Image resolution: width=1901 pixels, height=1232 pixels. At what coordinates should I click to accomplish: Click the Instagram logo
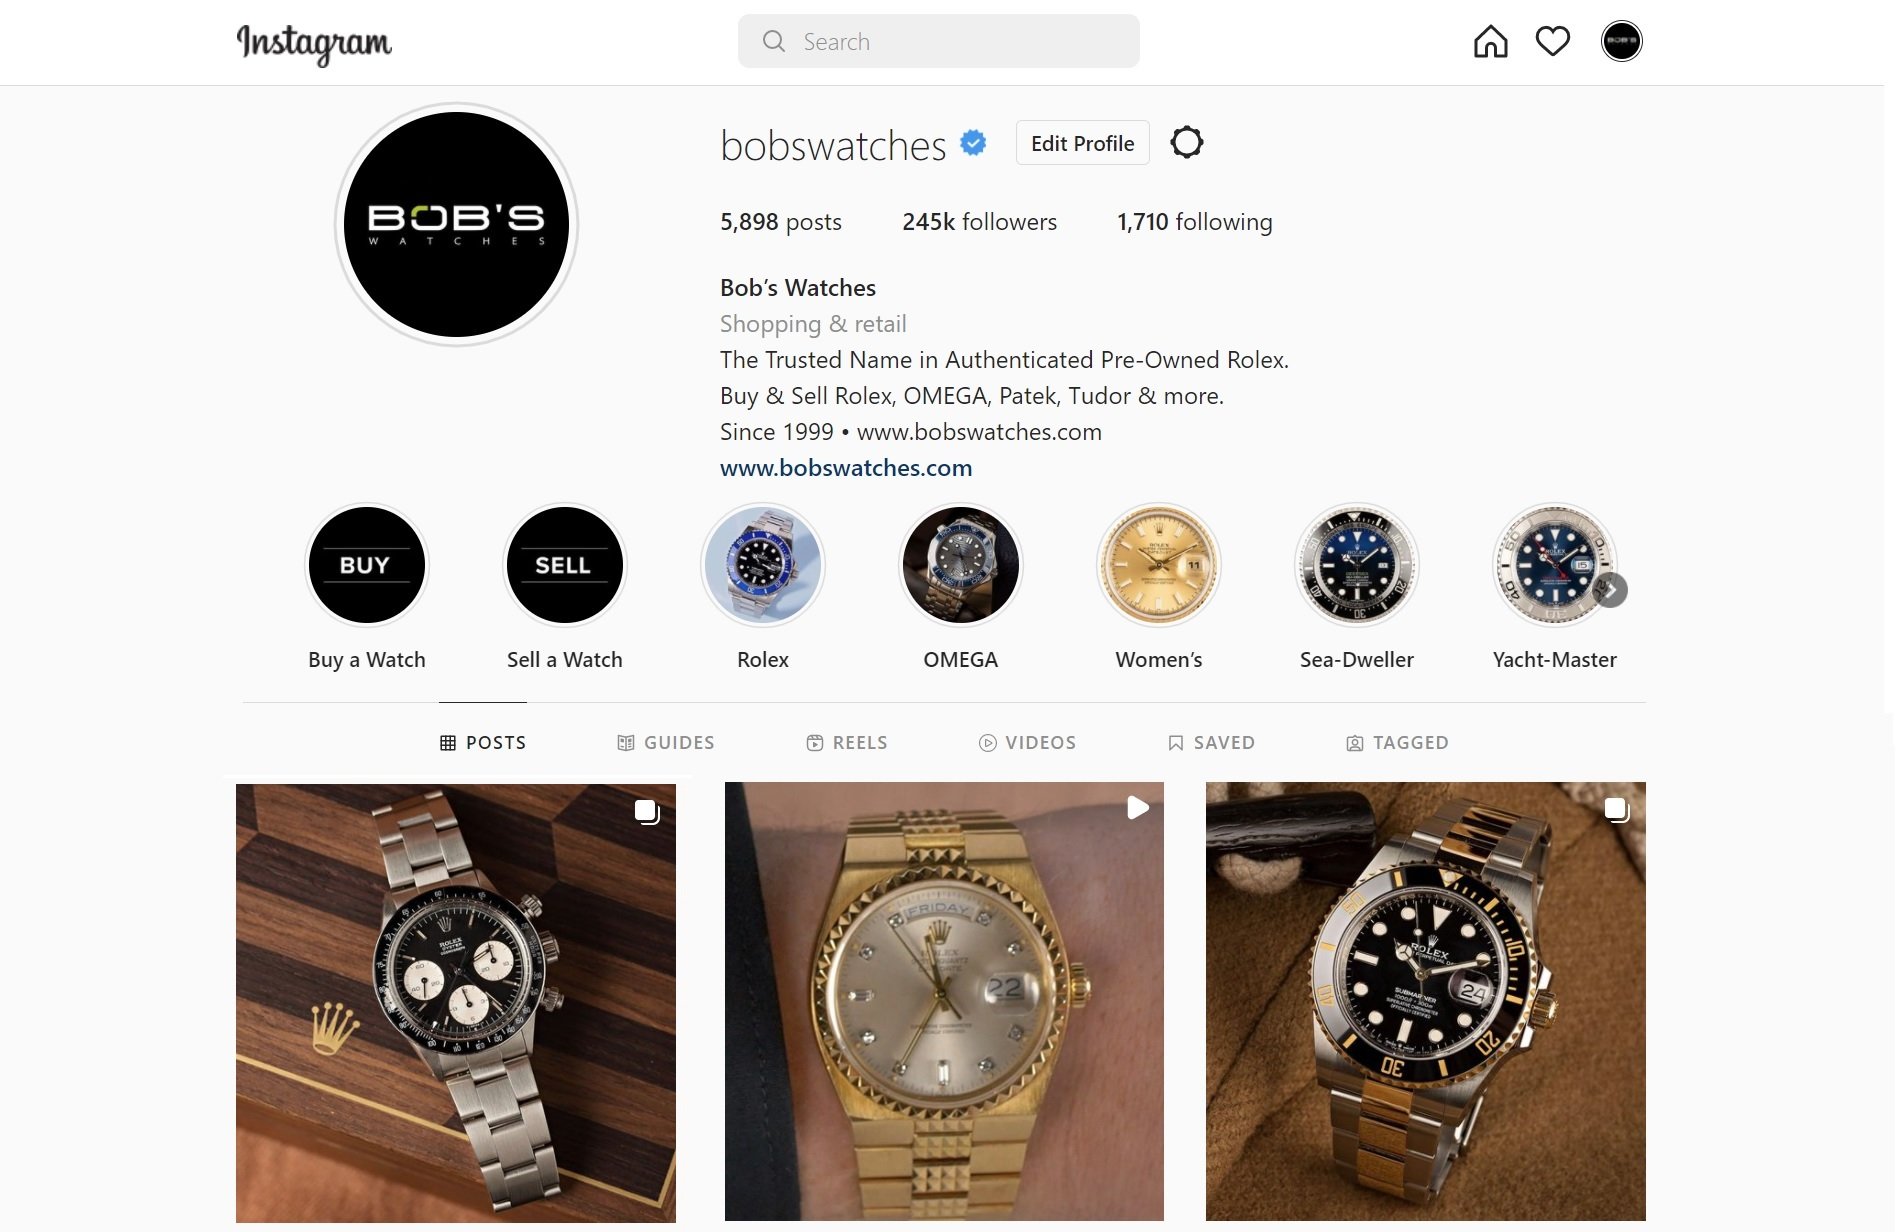pos(314,43)
